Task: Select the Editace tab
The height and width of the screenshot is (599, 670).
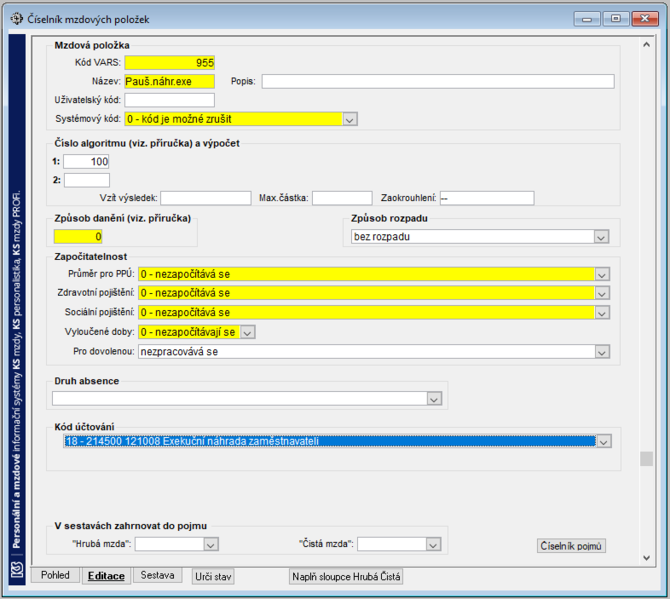Action: coord(106,576)
